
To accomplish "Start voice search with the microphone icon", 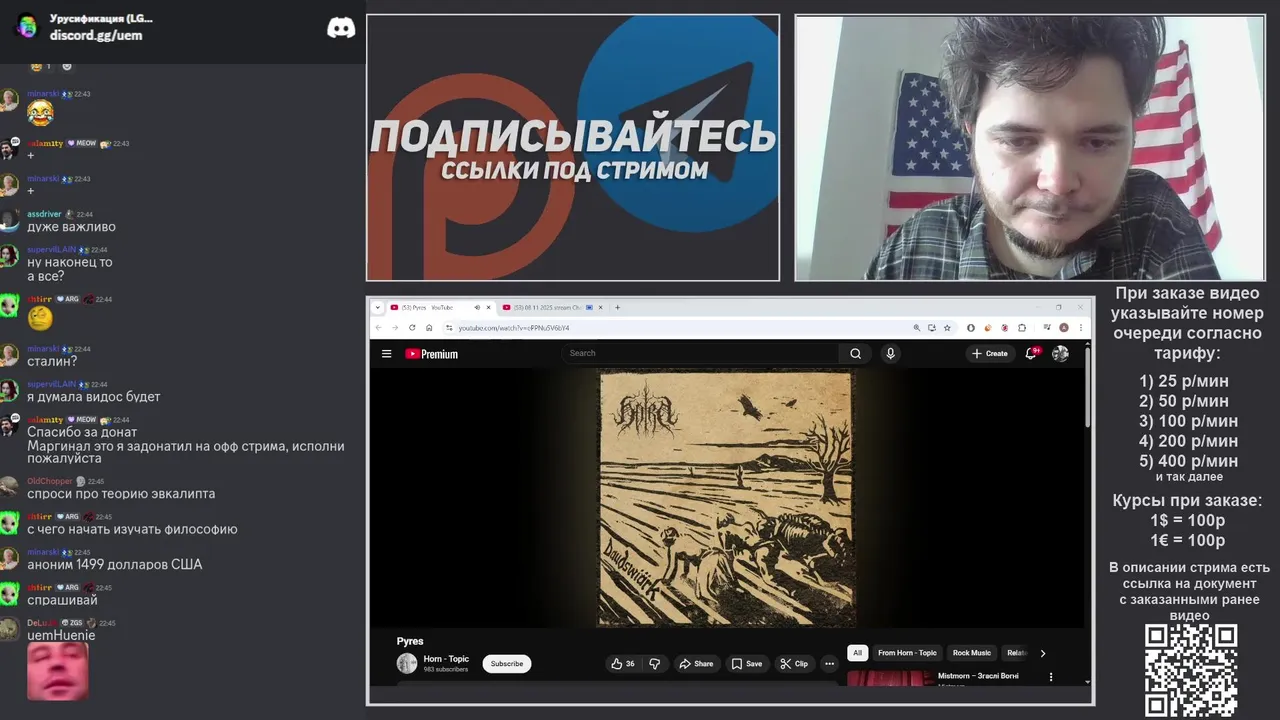I will [x=890, y=353].
